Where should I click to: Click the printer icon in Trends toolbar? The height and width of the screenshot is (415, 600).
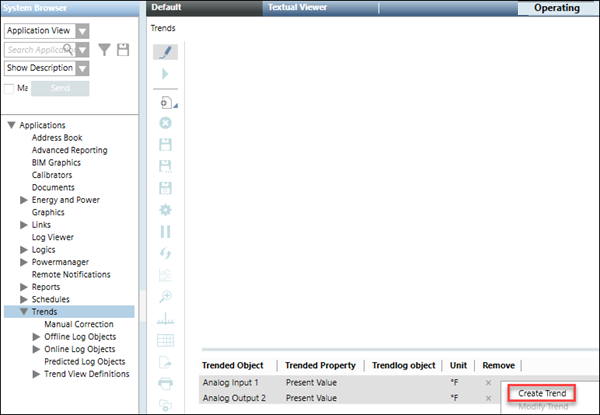[166, 383]
